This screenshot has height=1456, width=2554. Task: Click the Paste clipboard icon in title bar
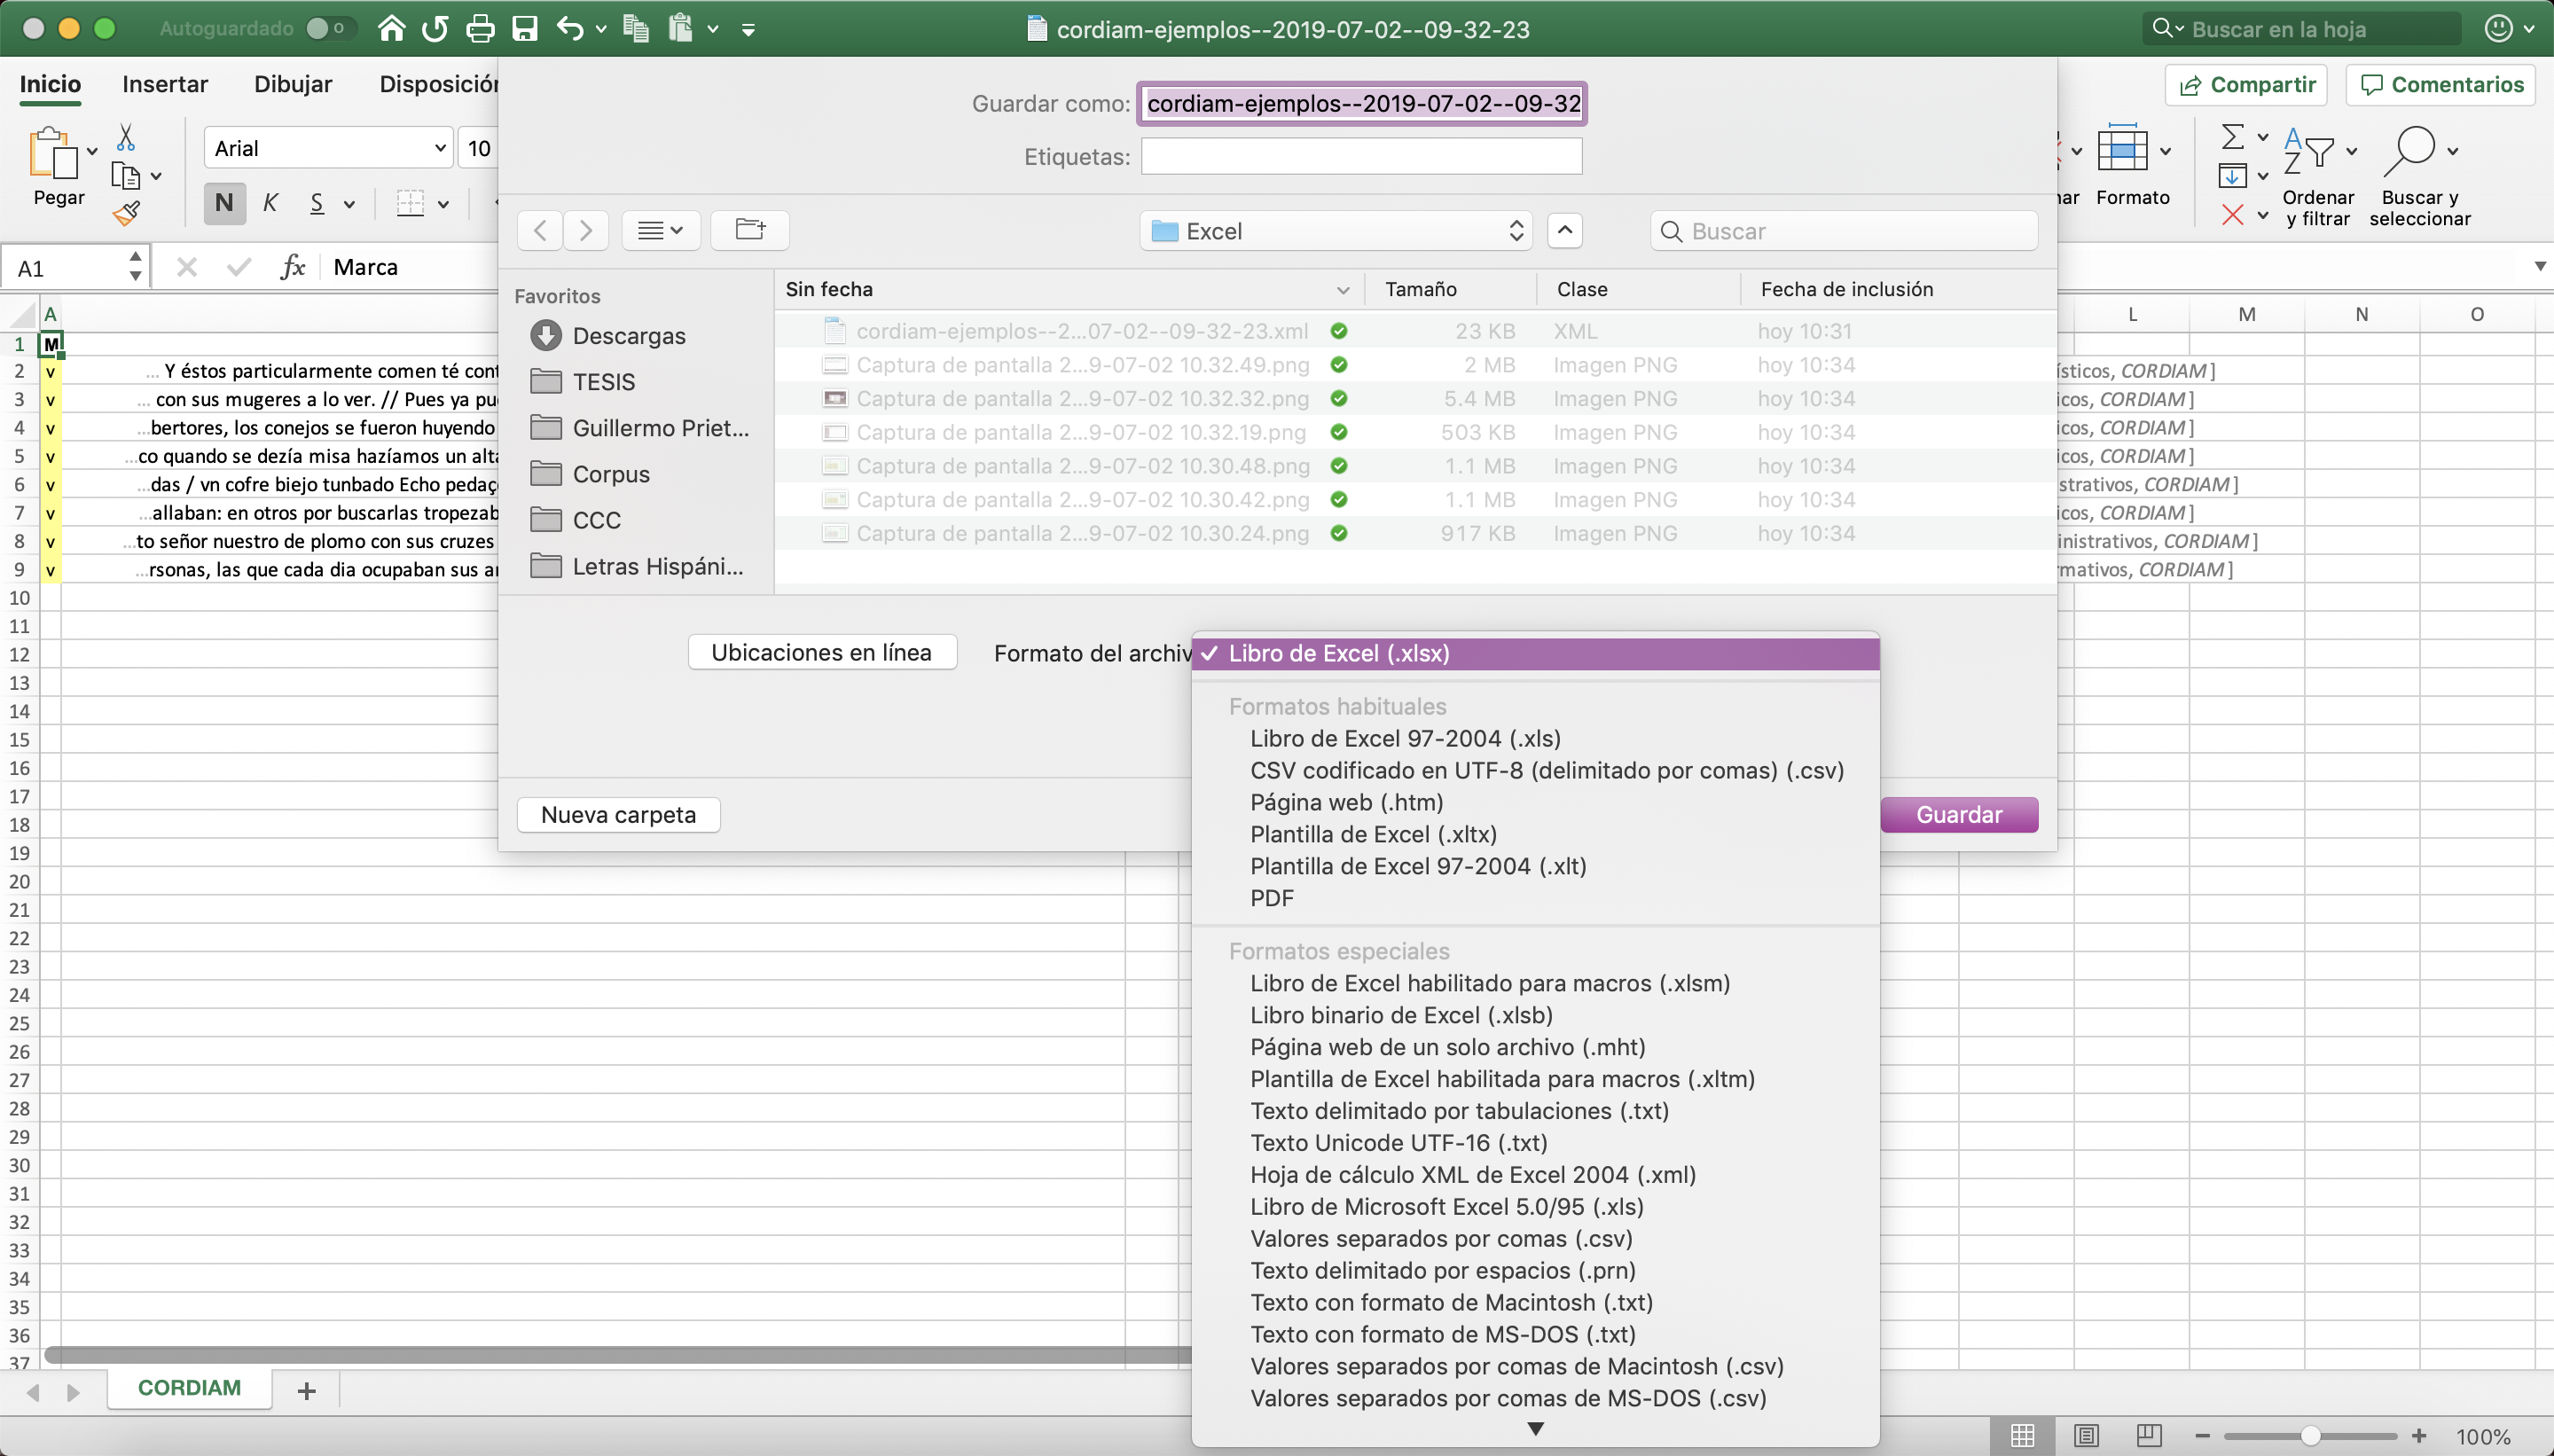point(681,28)
